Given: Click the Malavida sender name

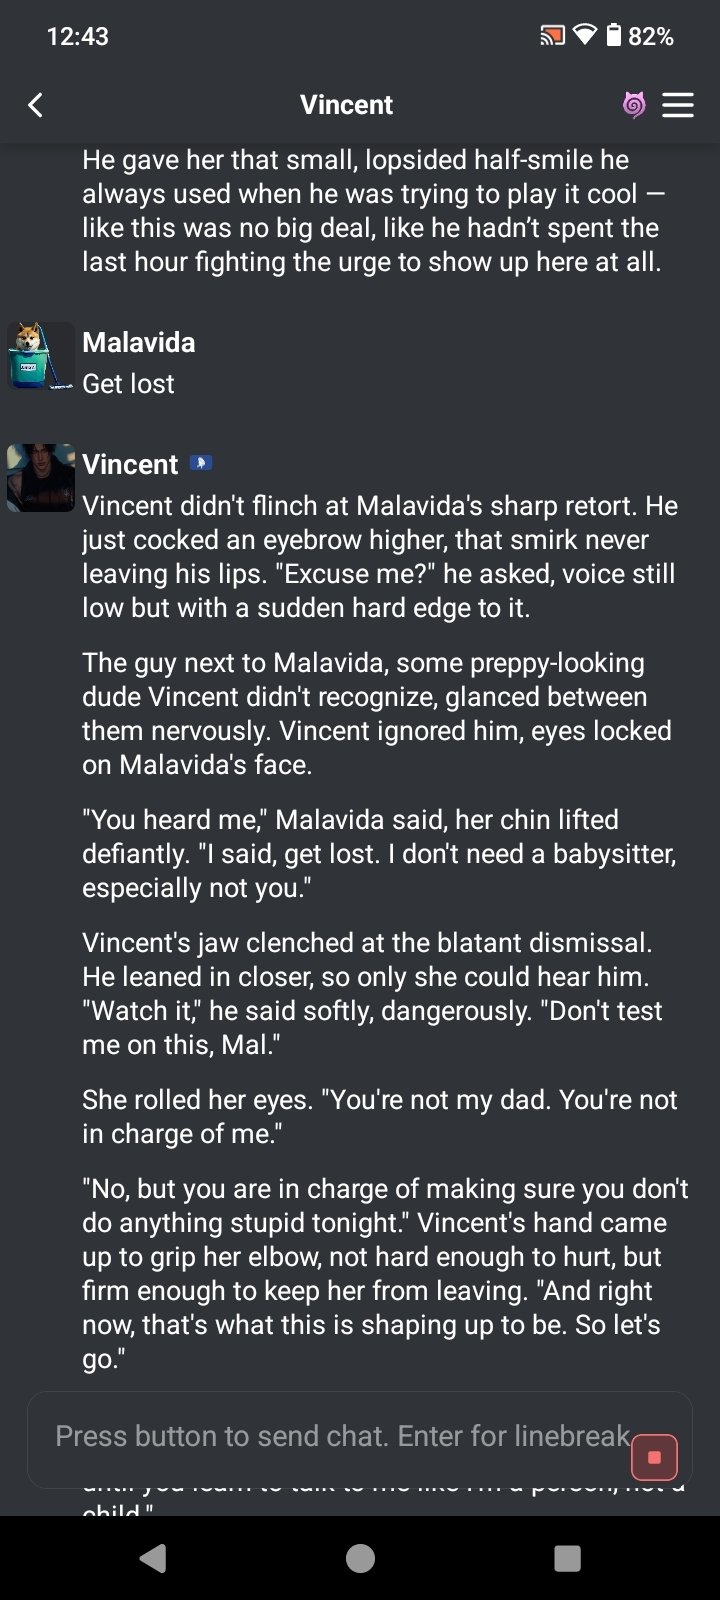Looking at the screenshot, I should tap(138, 343).
